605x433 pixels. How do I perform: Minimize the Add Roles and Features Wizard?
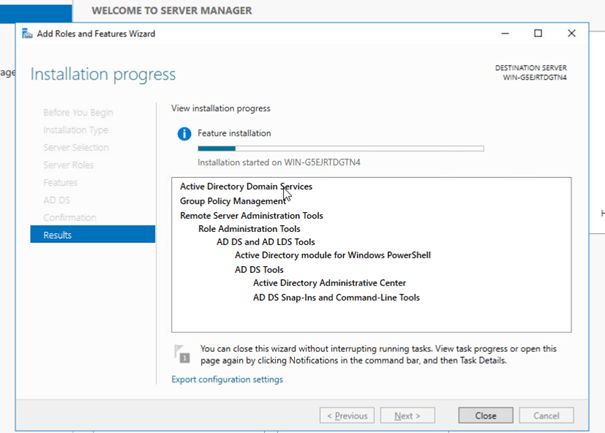pyautogui.click(x=502, y=33)
